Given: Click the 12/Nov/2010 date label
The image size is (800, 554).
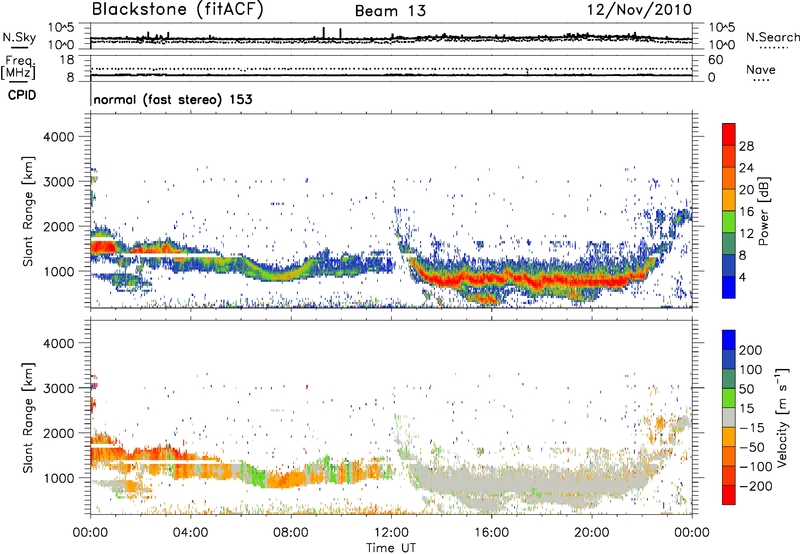Looking at the screenshot, I should click(x=640, y=10).
